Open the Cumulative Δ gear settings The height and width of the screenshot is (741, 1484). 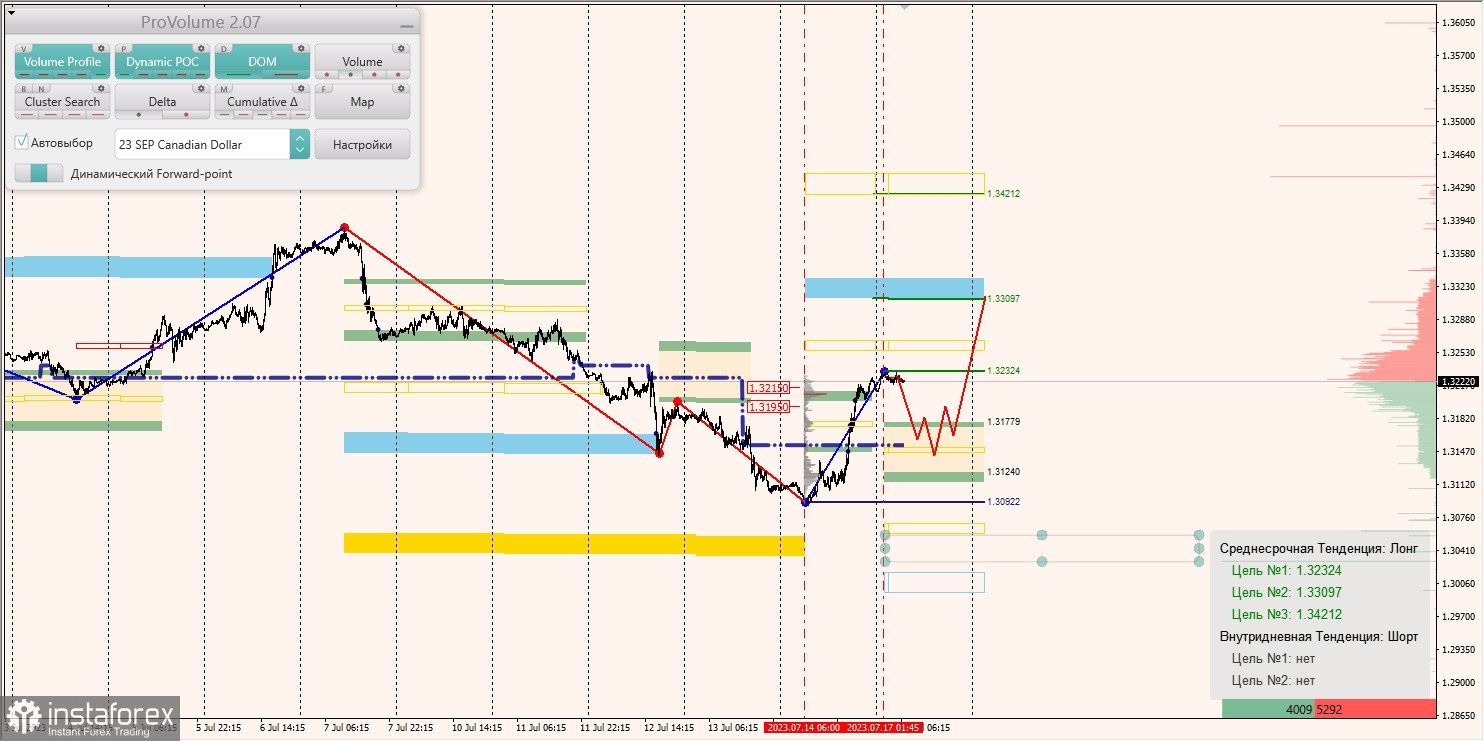click(x=301, y=88)
